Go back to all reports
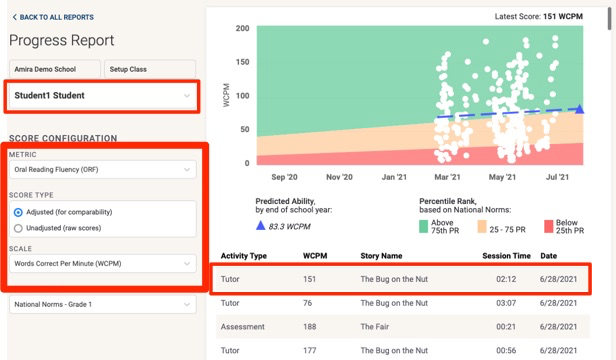 coord(53,17)
